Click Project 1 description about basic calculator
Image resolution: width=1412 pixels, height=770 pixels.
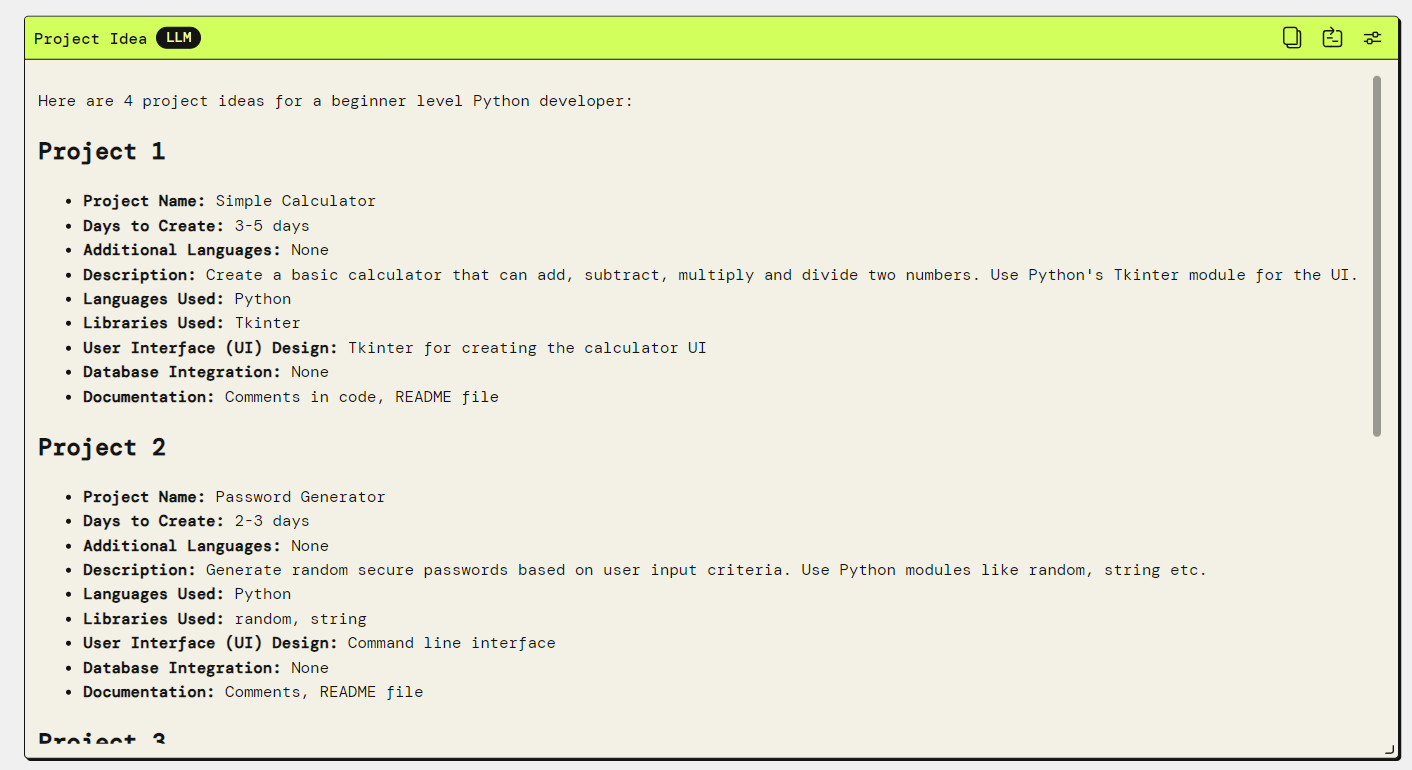tap(721, 275)
